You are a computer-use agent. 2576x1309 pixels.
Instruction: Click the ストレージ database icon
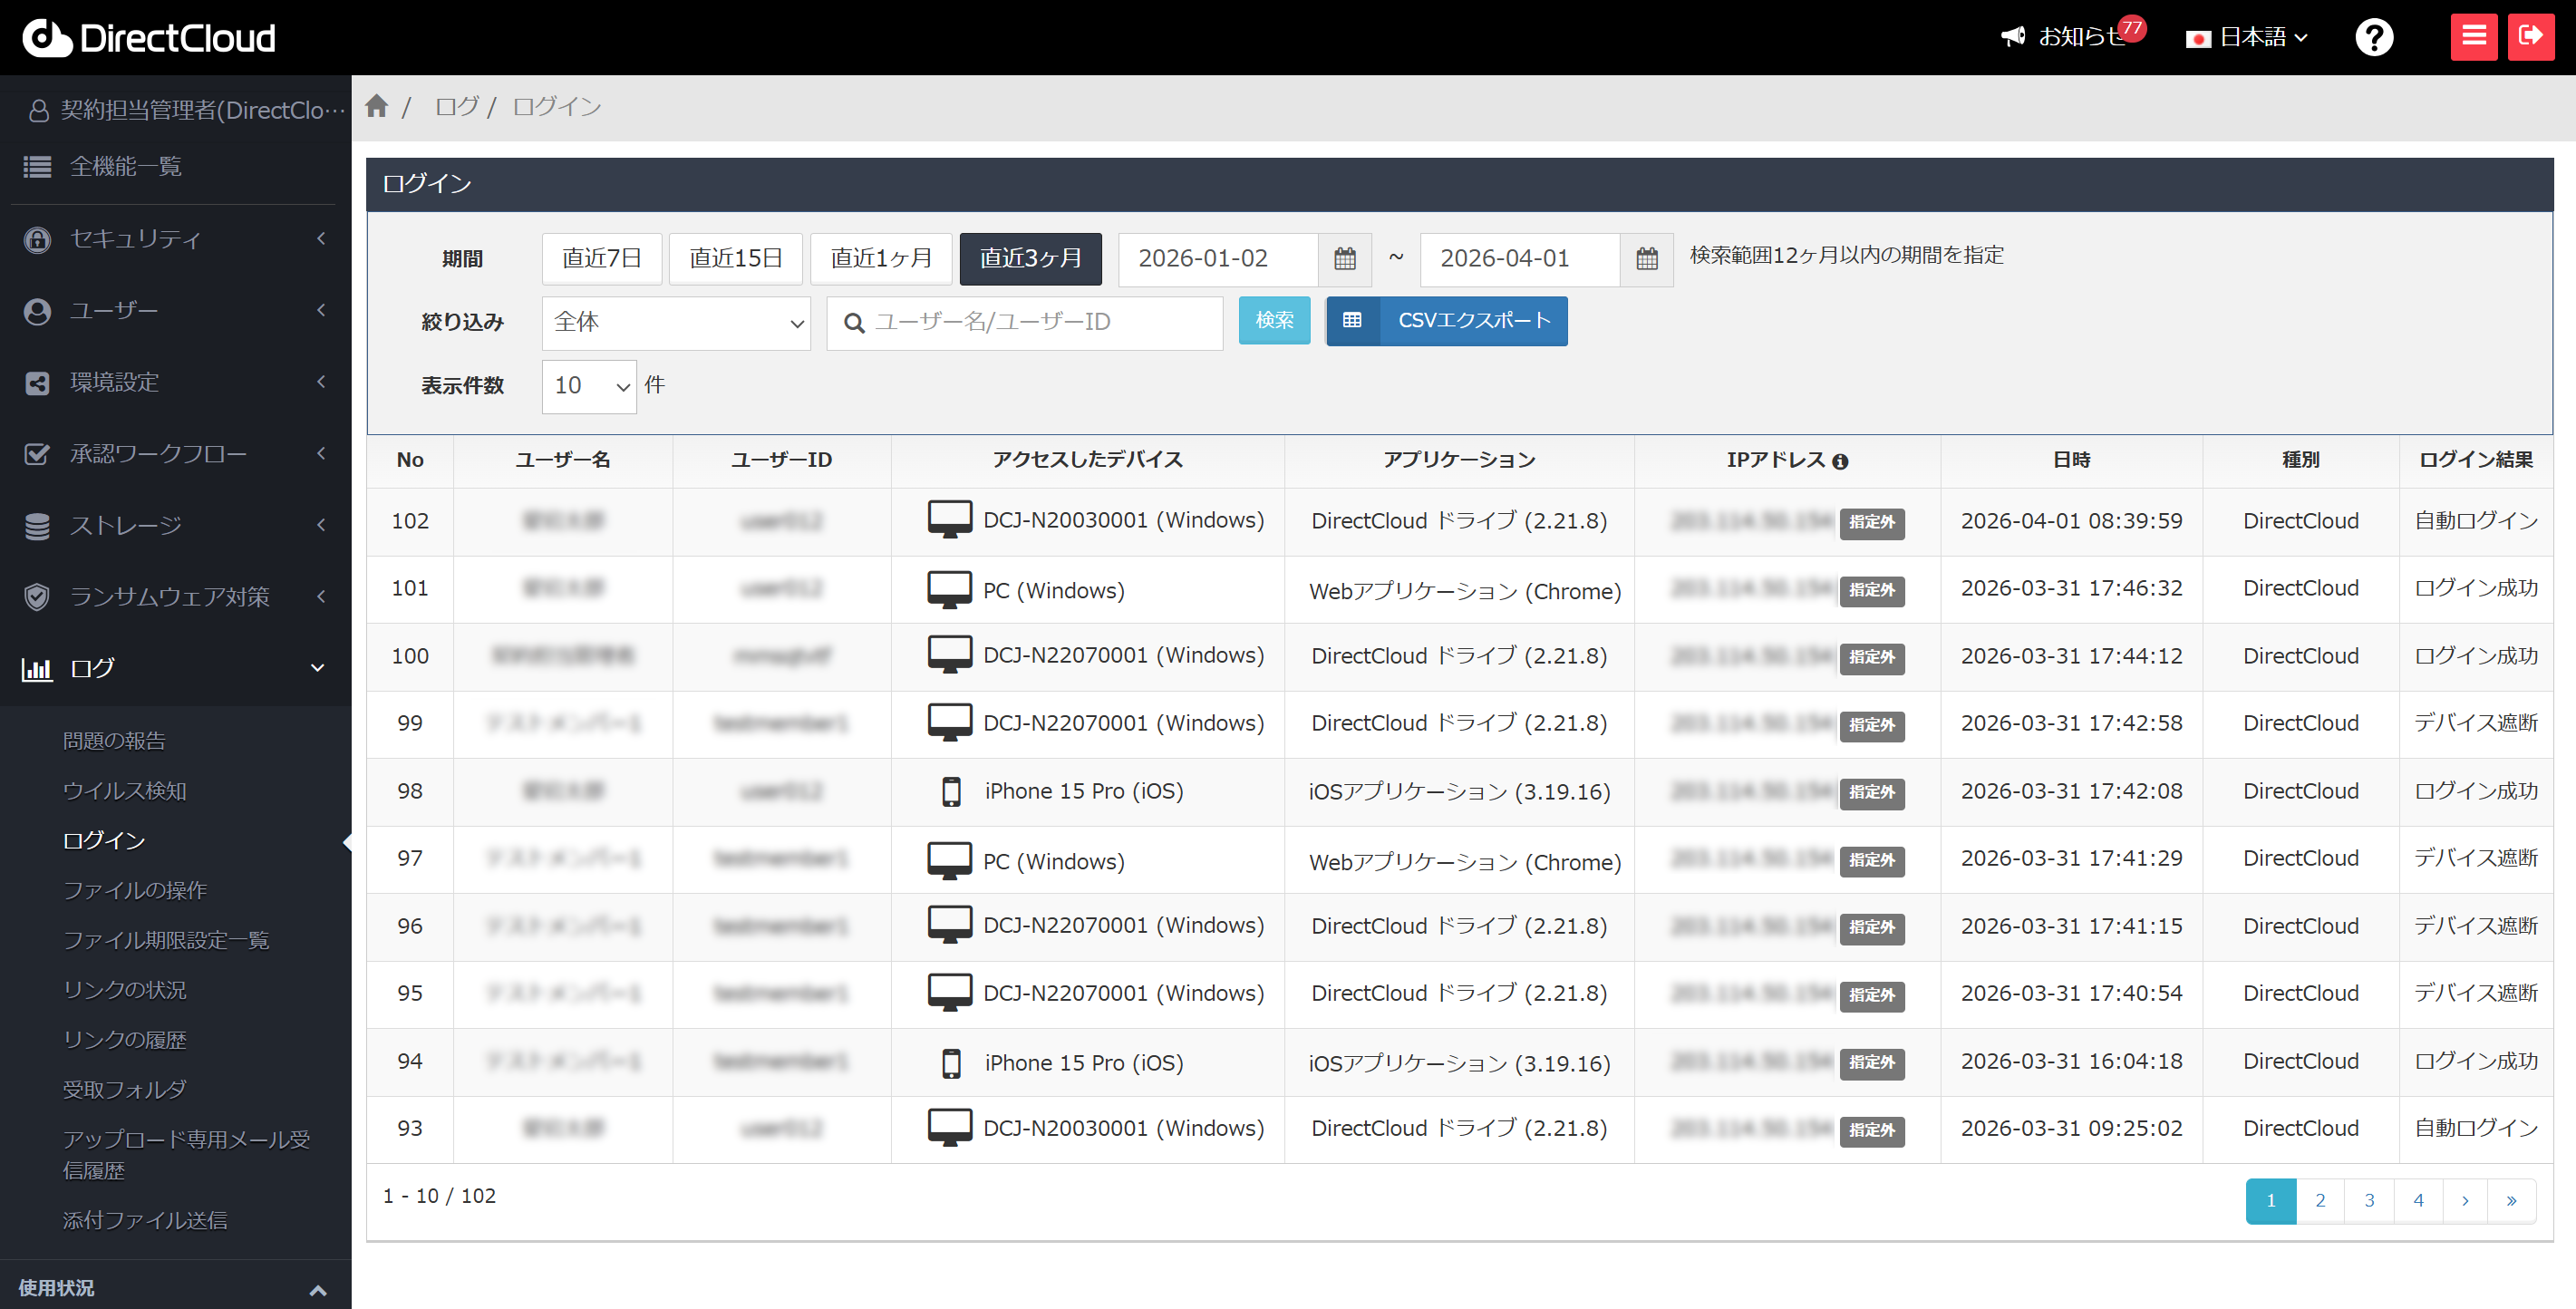click(37, 526)
